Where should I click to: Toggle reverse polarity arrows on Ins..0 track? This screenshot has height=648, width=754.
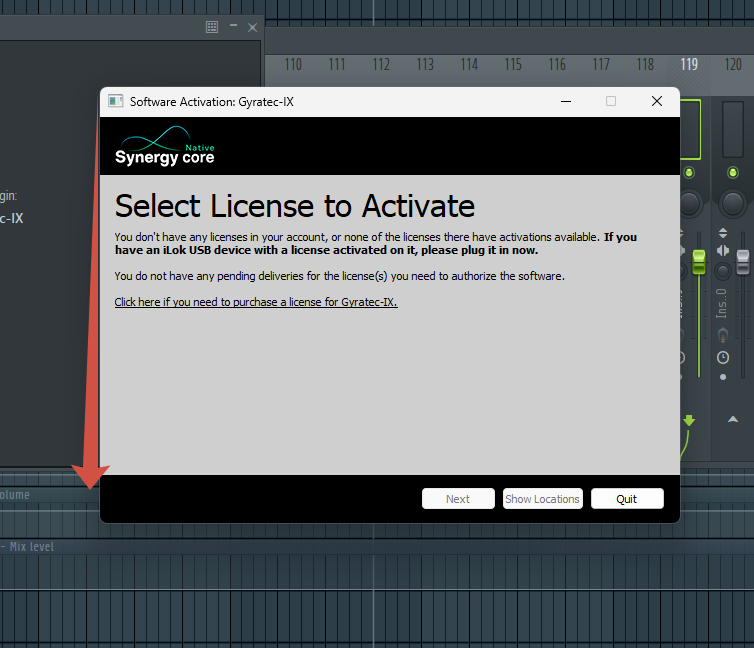click(x=723, y=234)
